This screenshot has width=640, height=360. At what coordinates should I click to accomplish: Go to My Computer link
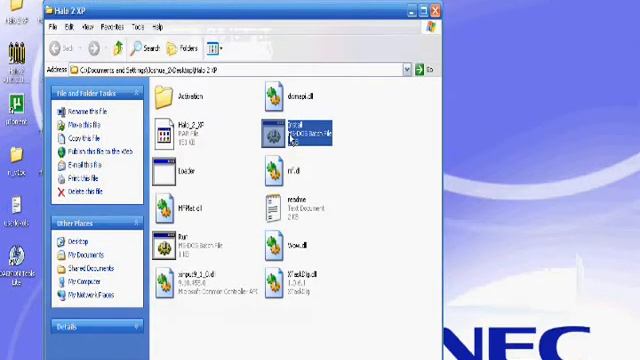84,282
